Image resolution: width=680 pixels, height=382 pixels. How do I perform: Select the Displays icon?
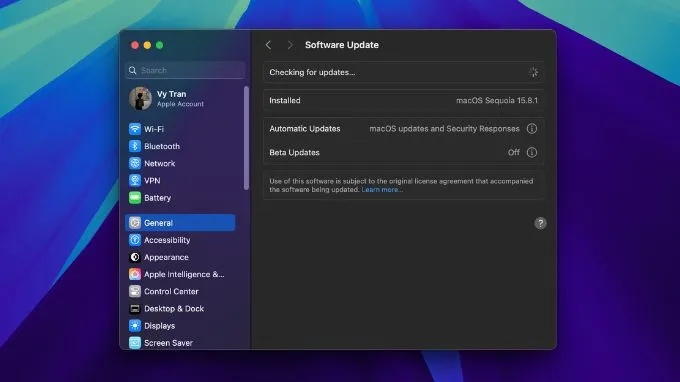135,326
